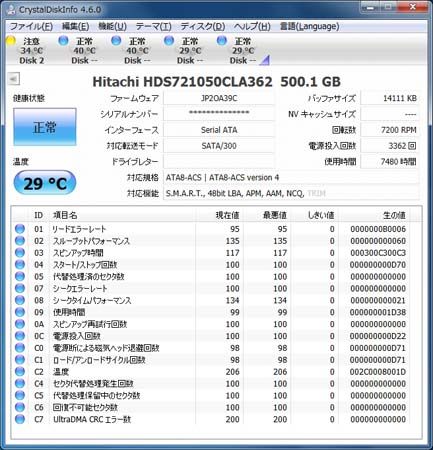Screen dimensions: 433x450
Task: Click raw value 000000001D38
Action: [378, 312]
